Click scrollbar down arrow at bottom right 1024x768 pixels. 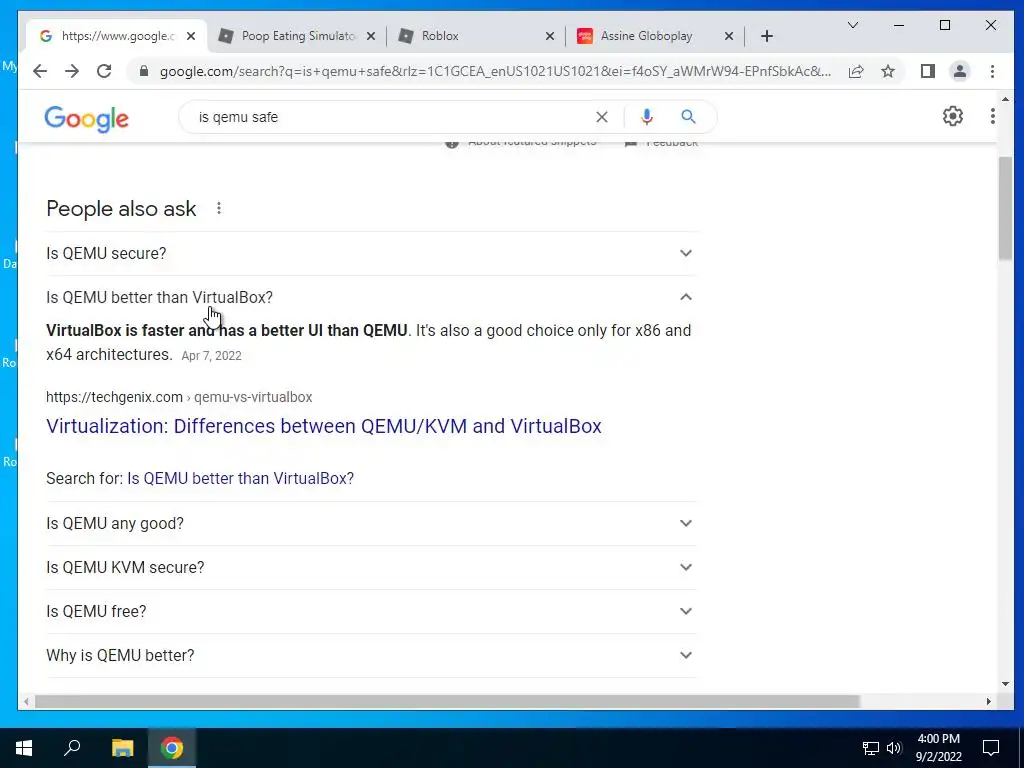point(1005,684)
